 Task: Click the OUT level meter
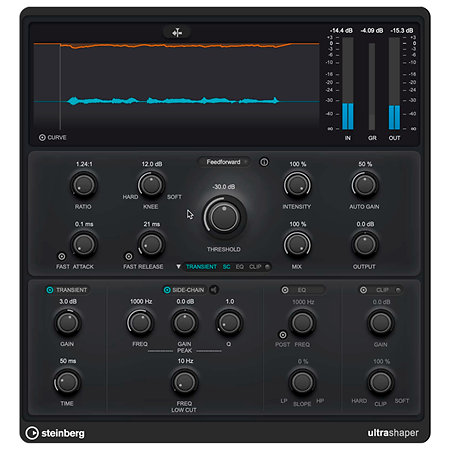pos(394,83)
